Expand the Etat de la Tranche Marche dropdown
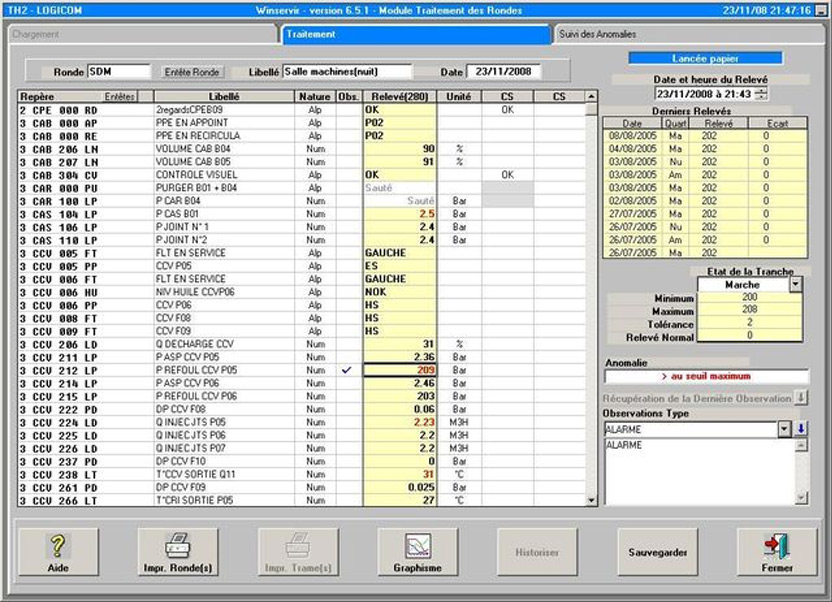Viewport: 832px width, 602px height. tap(795, 285)
